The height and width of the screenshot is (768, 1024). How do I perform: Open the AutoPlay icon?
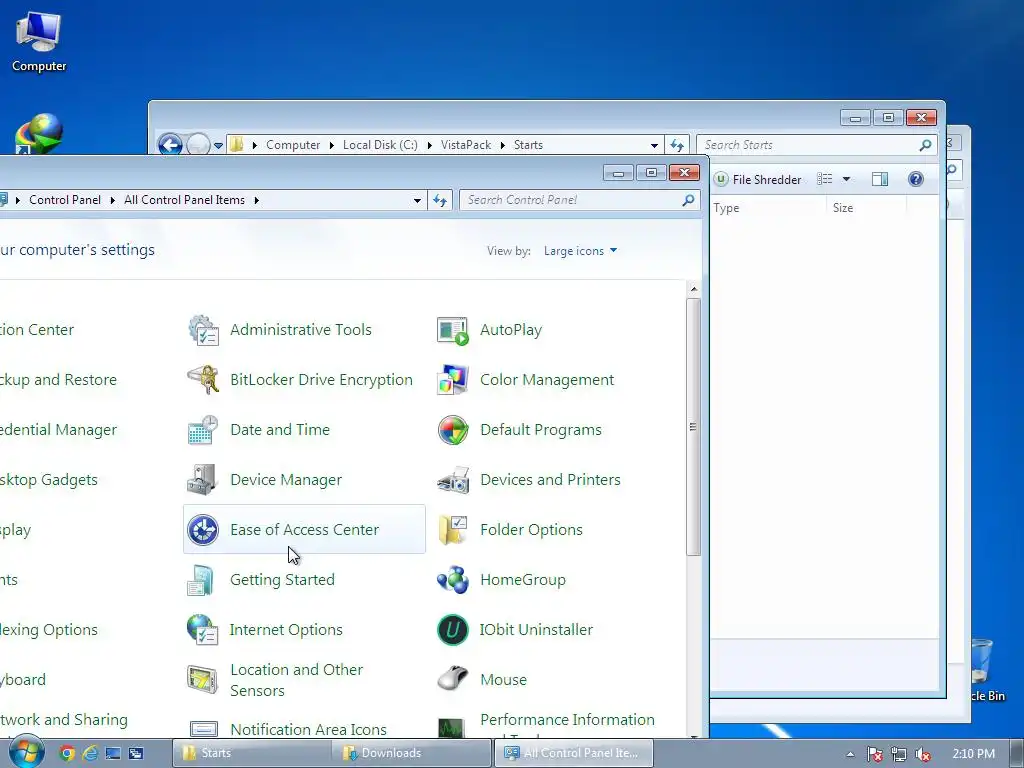pos(453,330)
